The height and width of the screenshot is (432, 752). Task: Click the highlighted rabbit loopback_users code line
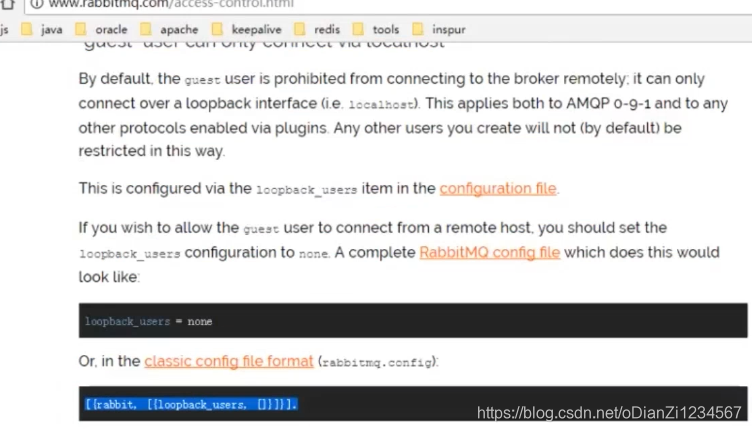point(191,404)
